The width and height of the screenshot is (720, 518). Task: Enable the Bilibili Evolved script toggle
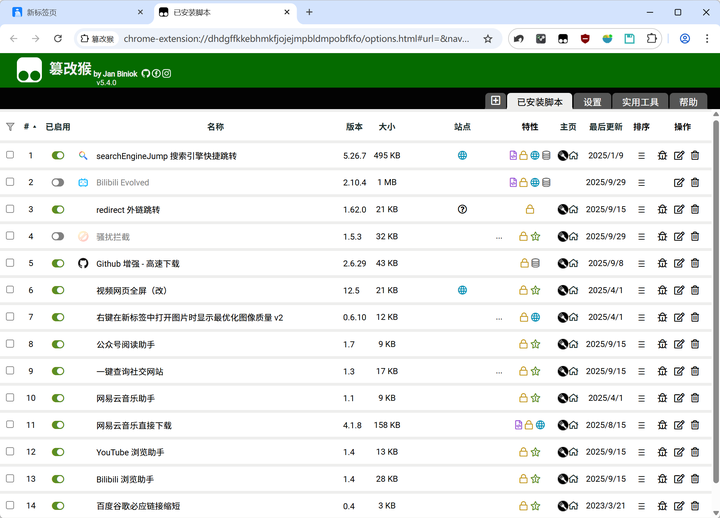(x=58, y=182)
